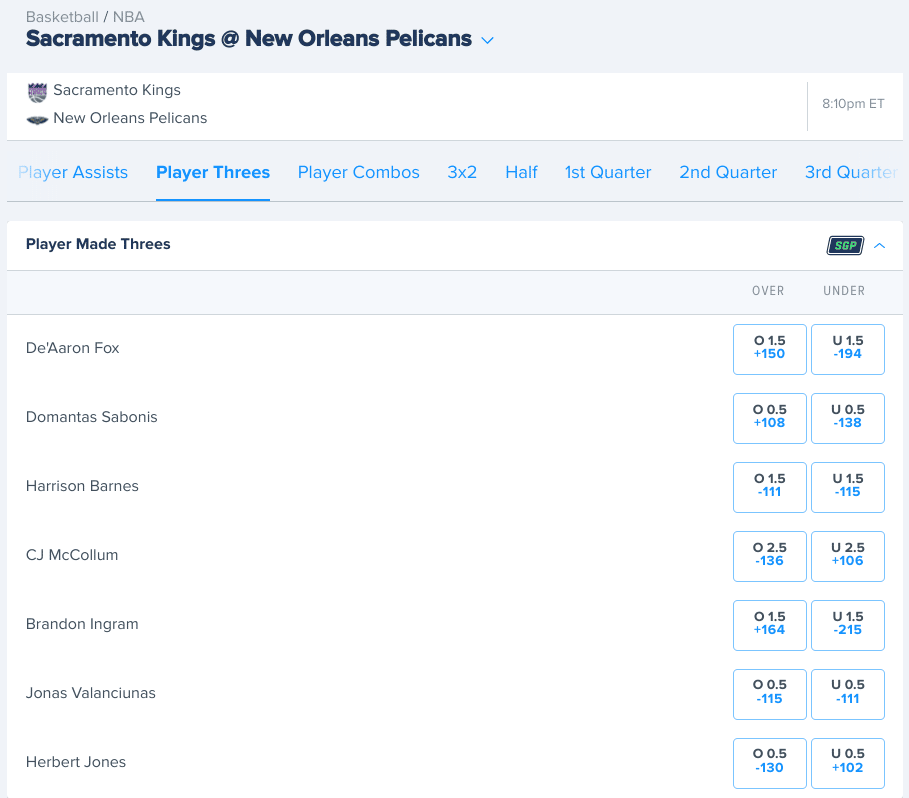This screenshot has height=798, width=909.
Task: Collapse the Player Made Threes section
Action: pyautogui.click(x=879, y=246)
